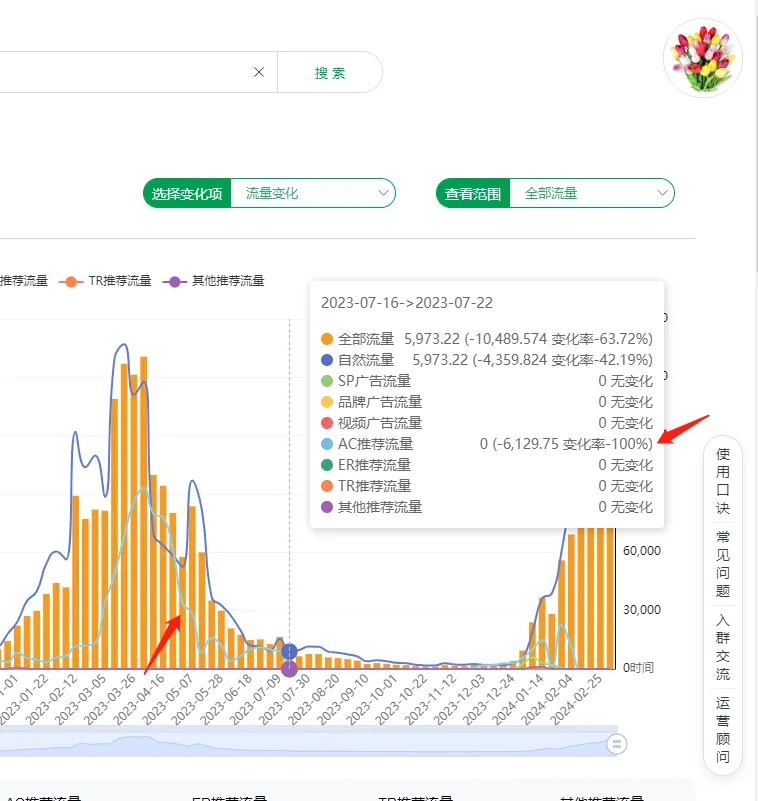Clear the search box with the X icon
The height and width of the screenshot is (801, 758).
click(259, 72)
